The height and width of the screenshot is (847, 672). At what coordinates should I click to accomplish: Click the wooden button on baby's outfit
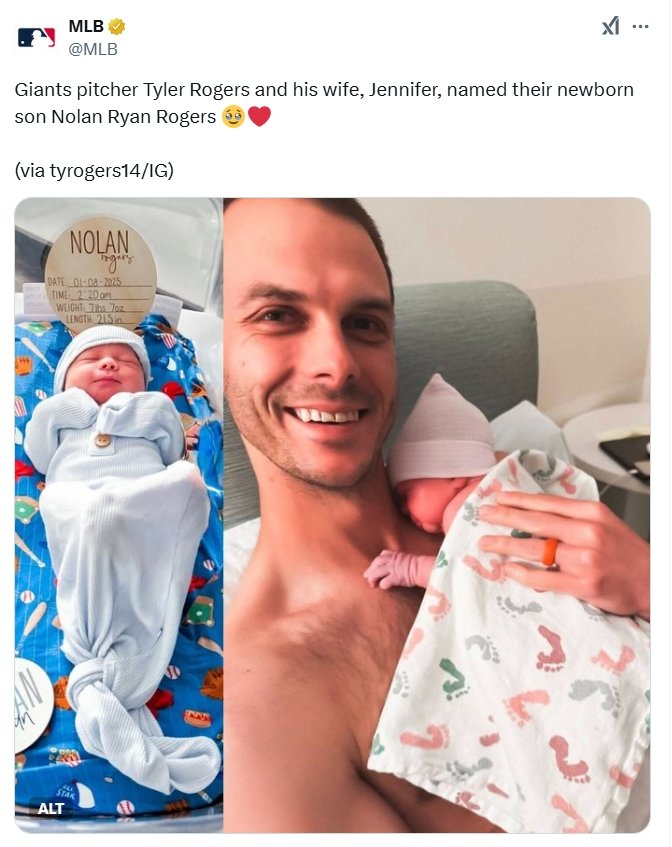[102, 440]
